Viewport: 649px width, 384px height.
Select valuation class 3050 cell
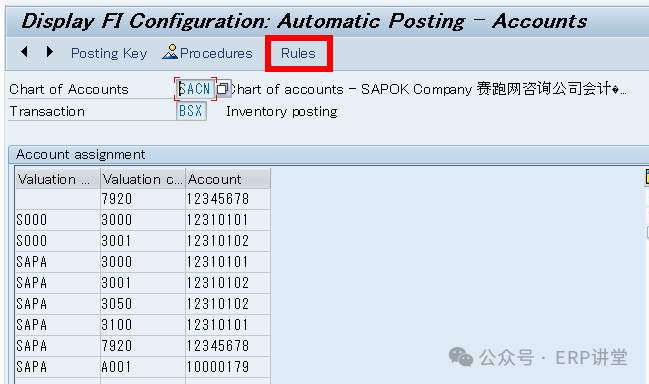click(x=143, y=304)
